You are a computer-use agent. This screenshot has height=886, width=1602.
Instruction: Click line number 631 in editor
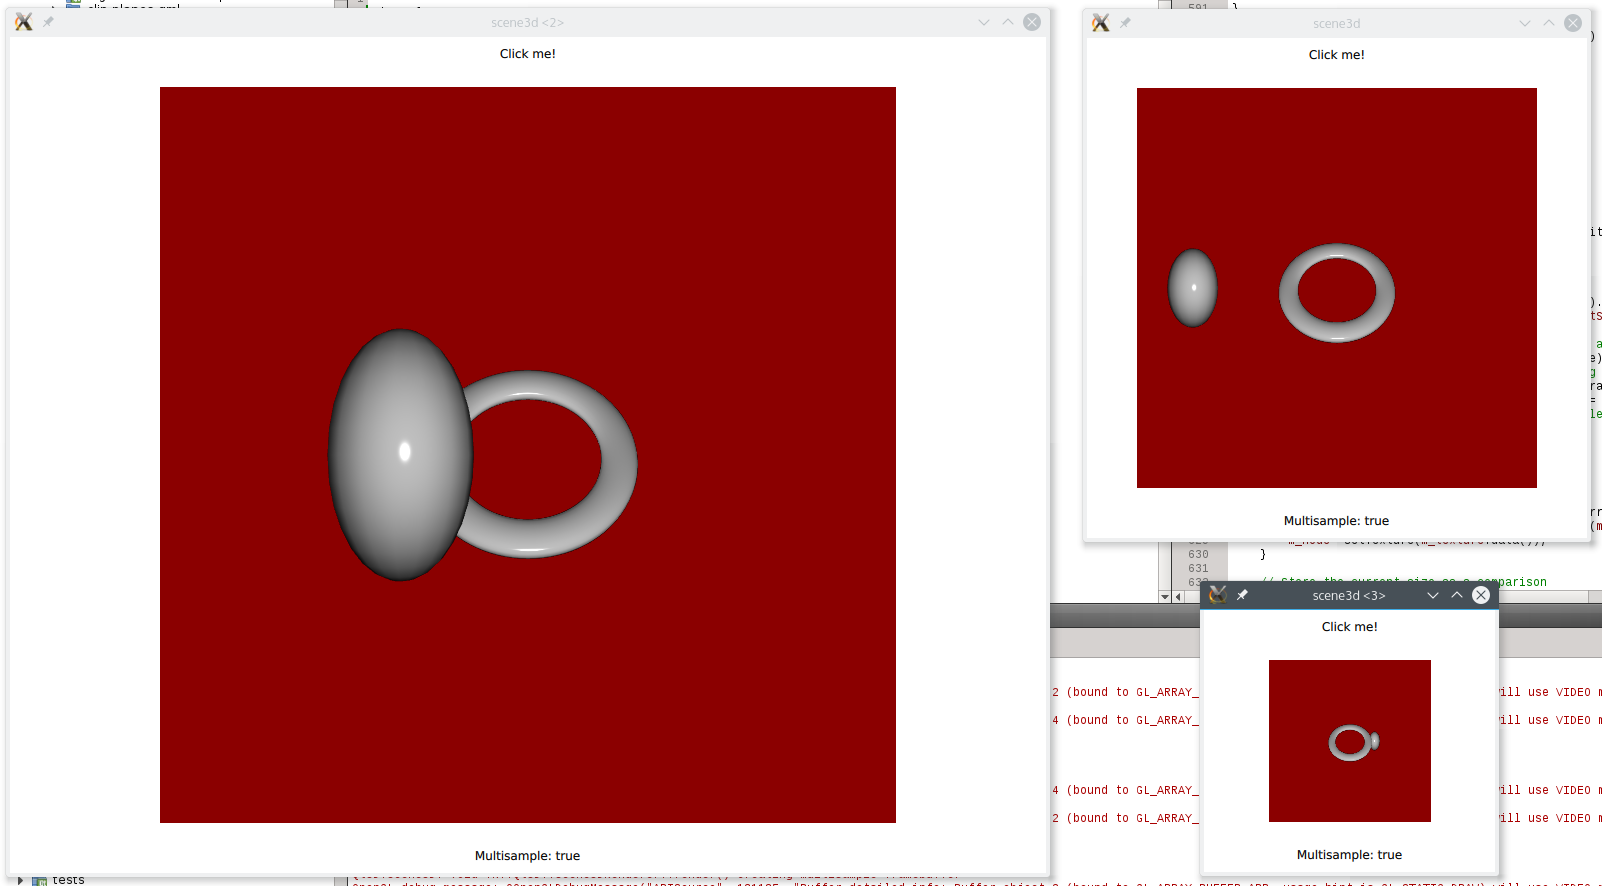coord(1198,568)
